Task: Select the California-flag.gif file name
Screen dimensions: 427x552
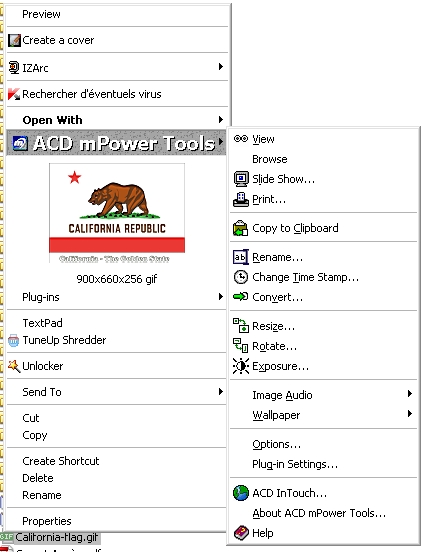Action: tap(57, 537)
